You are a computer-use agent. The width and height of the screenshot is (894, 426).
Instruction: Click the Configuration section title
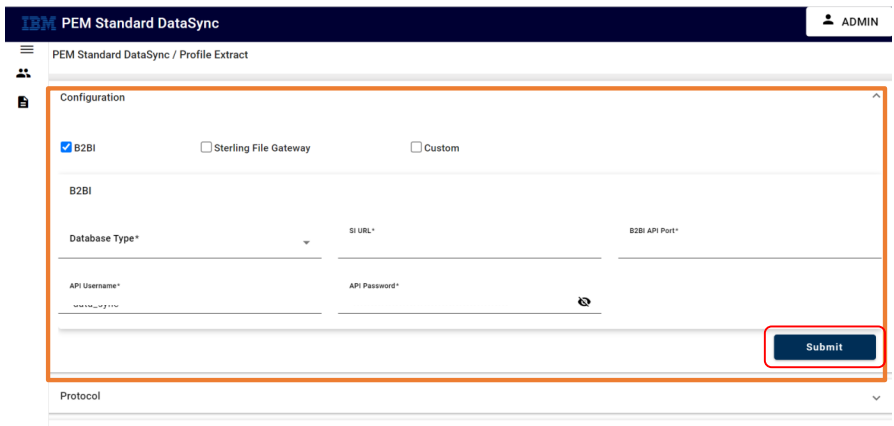click(x=92, y=98)
